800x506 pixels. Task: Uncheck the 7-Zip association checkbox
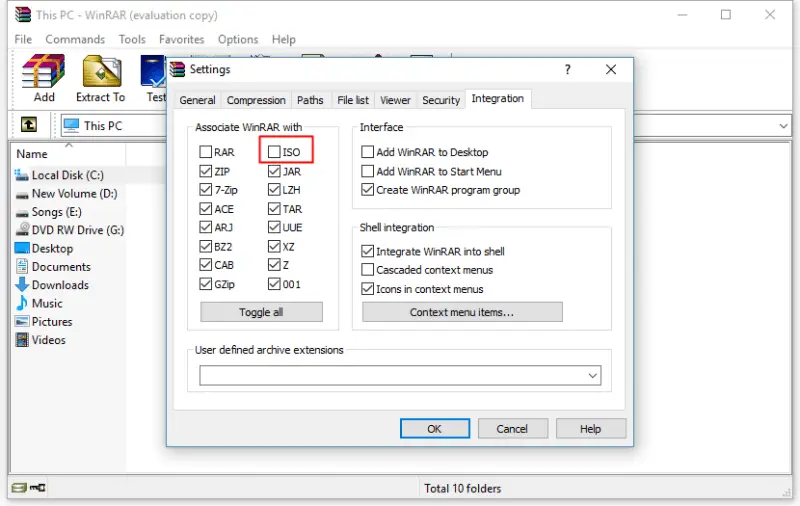coord(206,190)
